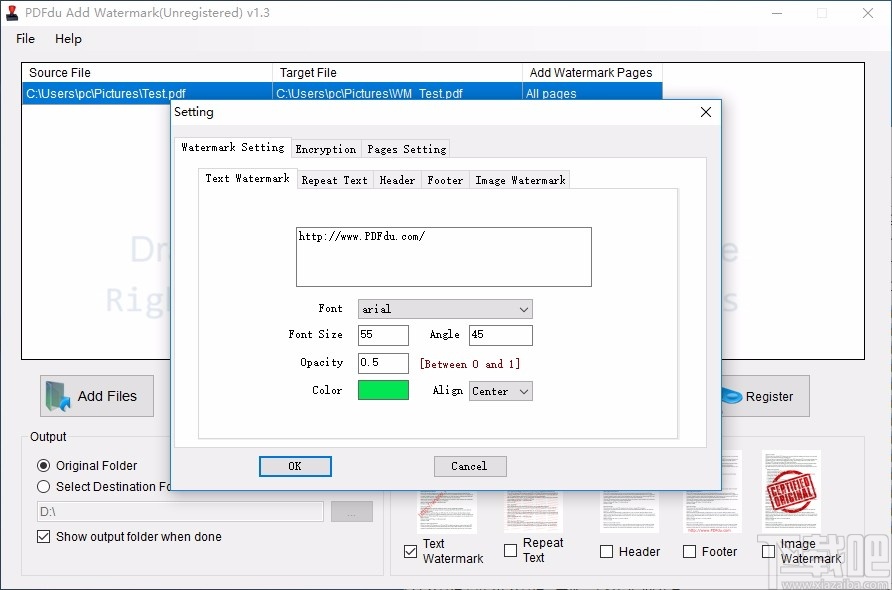Select the Watermark Setting tab
Screen dimensions: 892x590
233,147
